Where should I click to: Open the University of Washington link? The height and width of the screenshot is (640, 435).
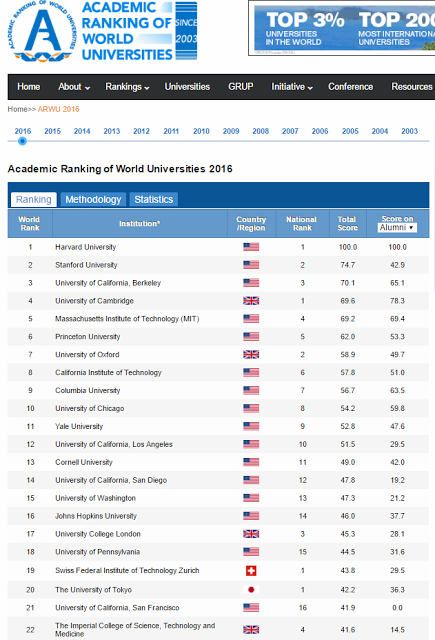click(x=95, y=498)
